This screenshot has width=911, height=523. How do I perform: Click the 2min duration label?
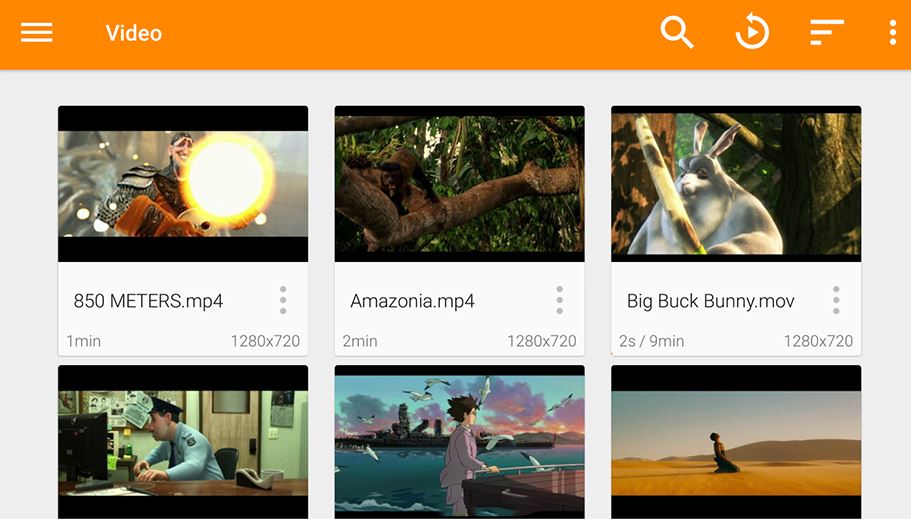tap(360, 341)
